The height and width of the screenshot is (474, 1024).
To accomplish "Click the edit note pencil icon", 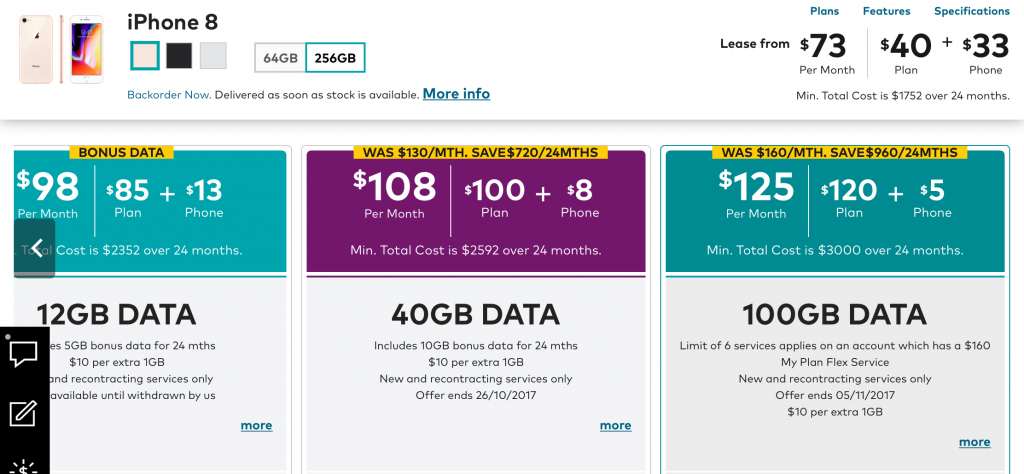I will 24,413.
